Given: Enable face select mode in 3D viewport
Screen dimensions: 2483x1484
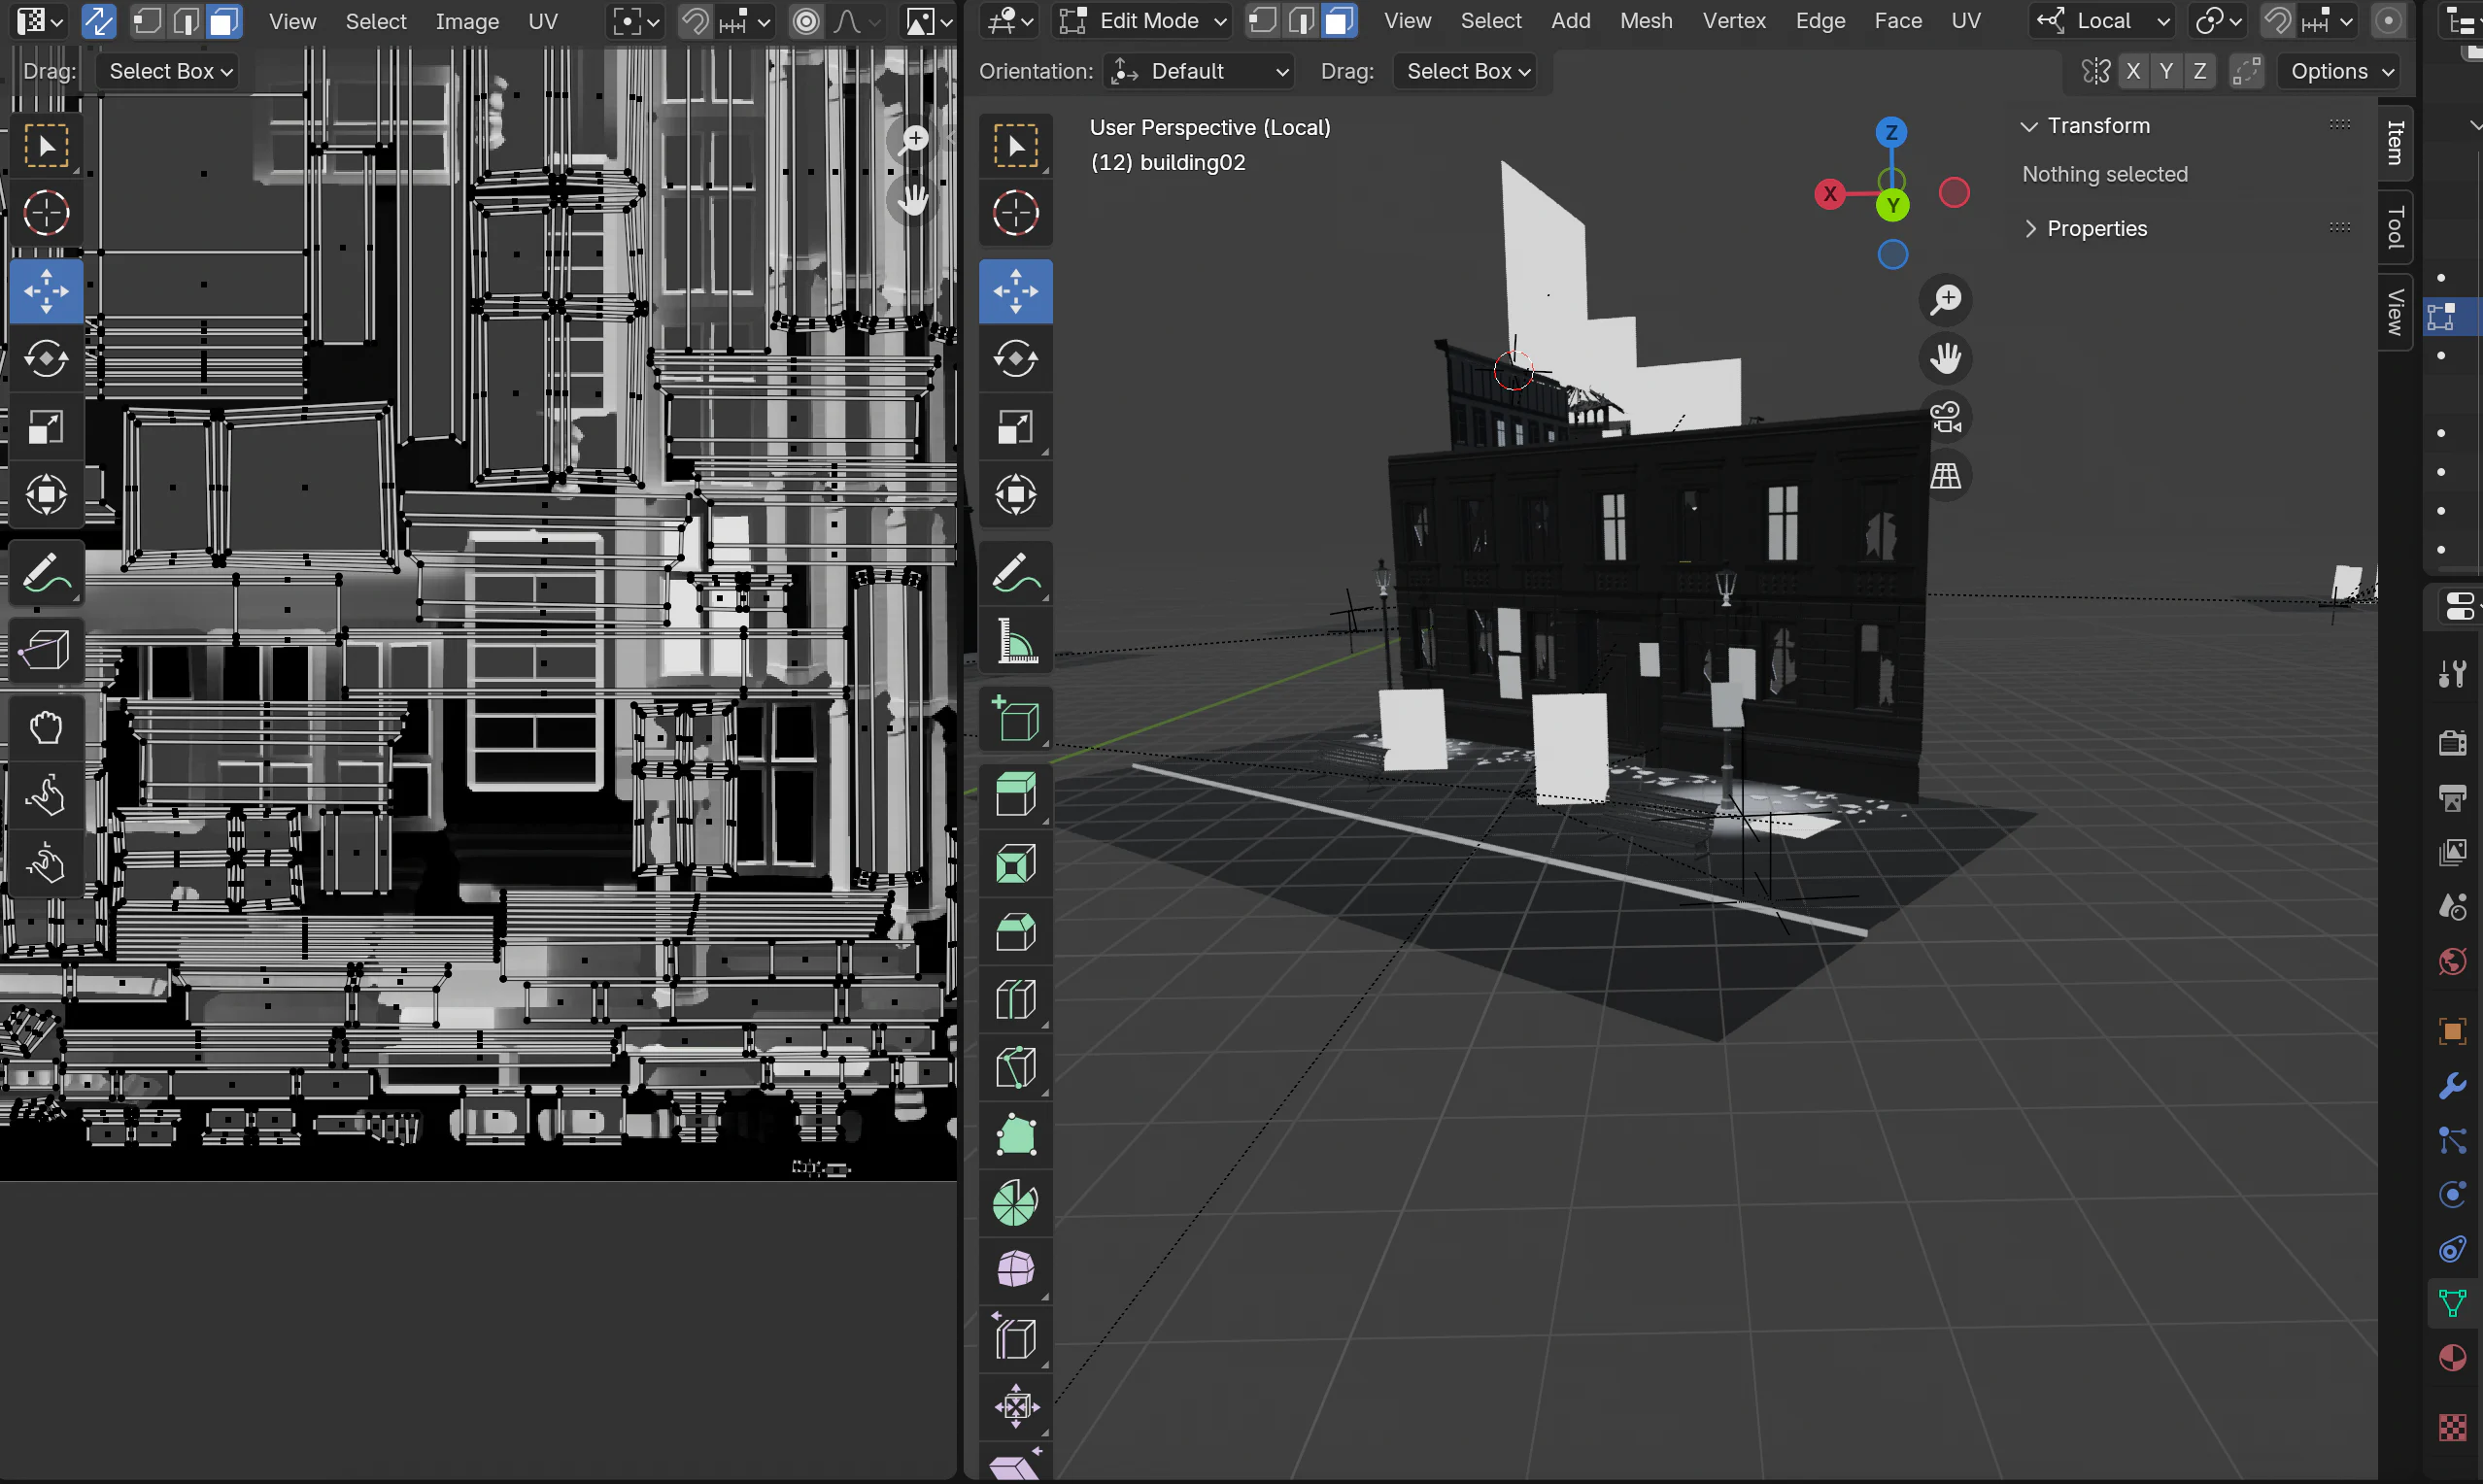Looking at the screenshot, I should coord(1339,21).
